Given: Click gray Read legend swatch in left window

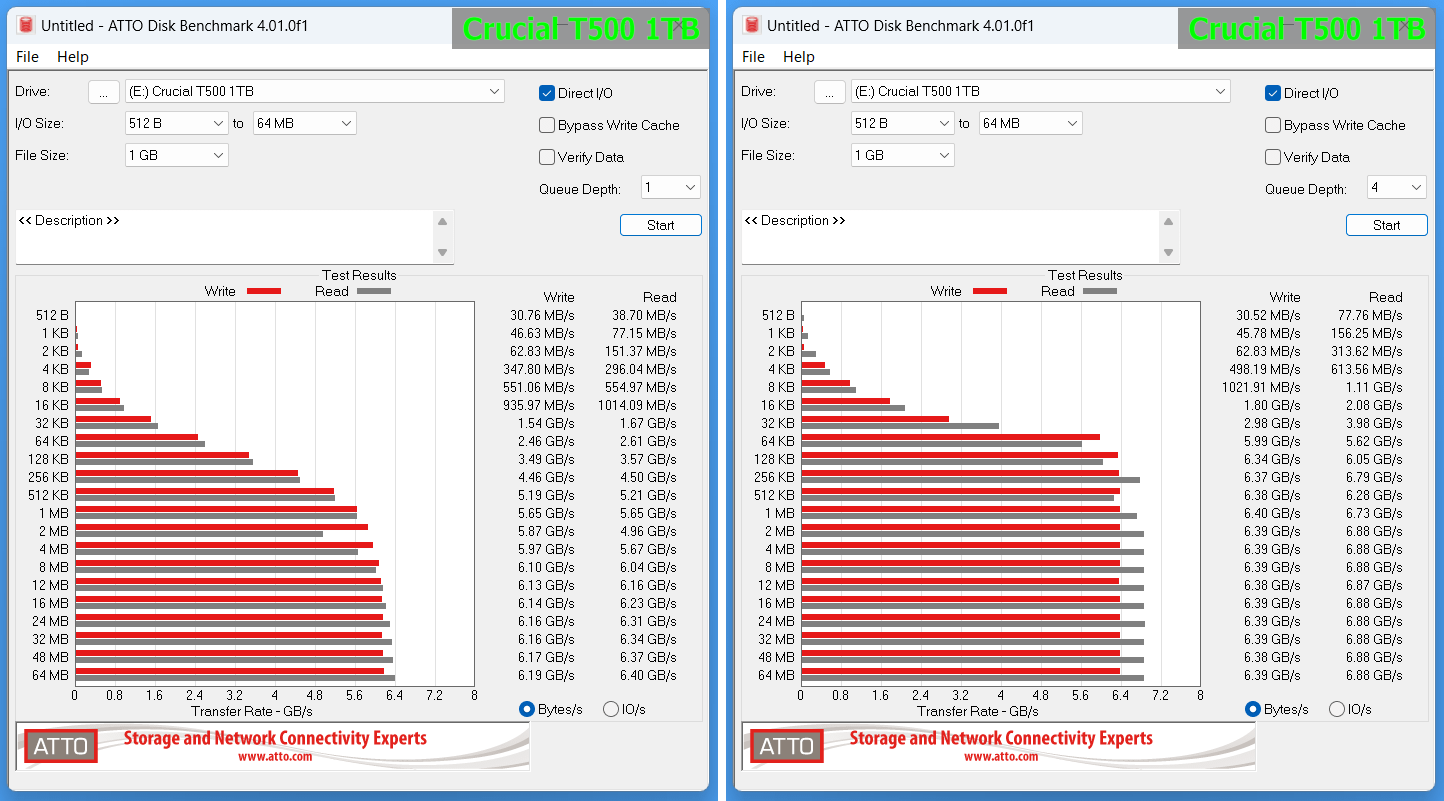Looking at the screenshot, I should click(x=374, y=291).
